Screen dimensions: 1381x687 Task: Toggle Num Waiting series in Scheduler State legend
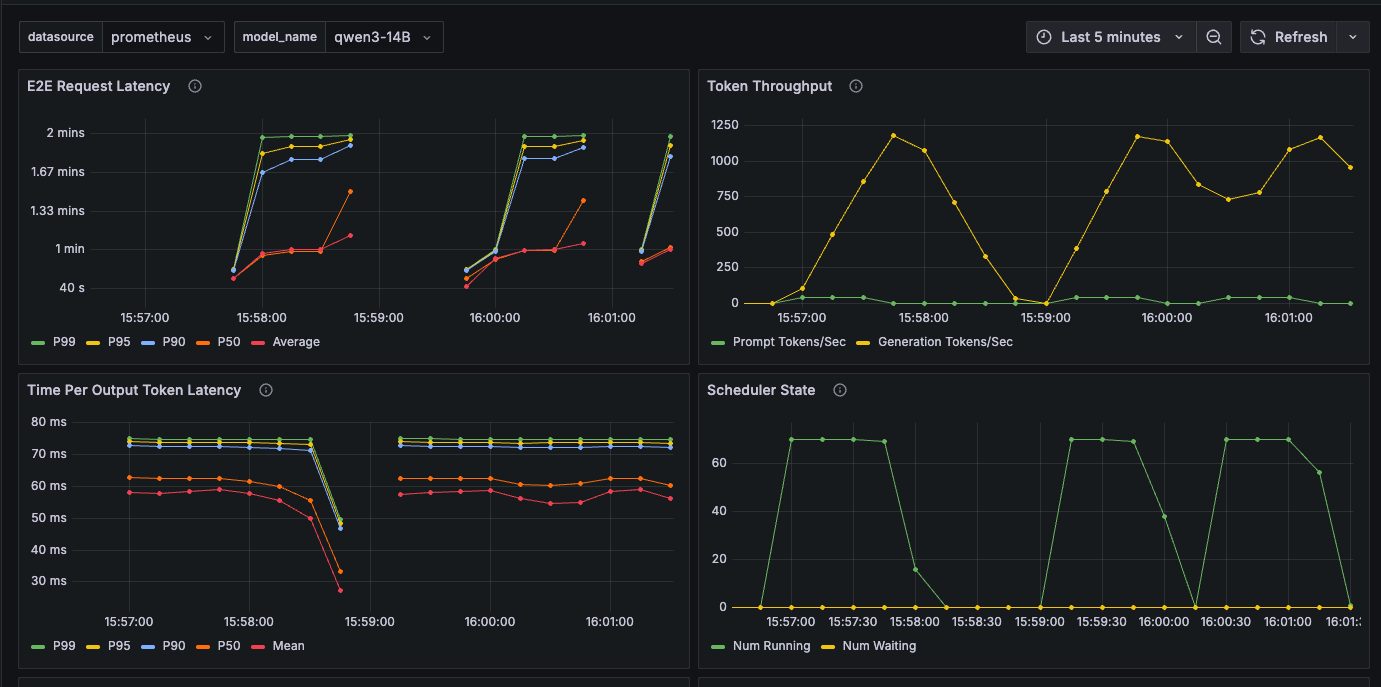click(x=879, y=646)
